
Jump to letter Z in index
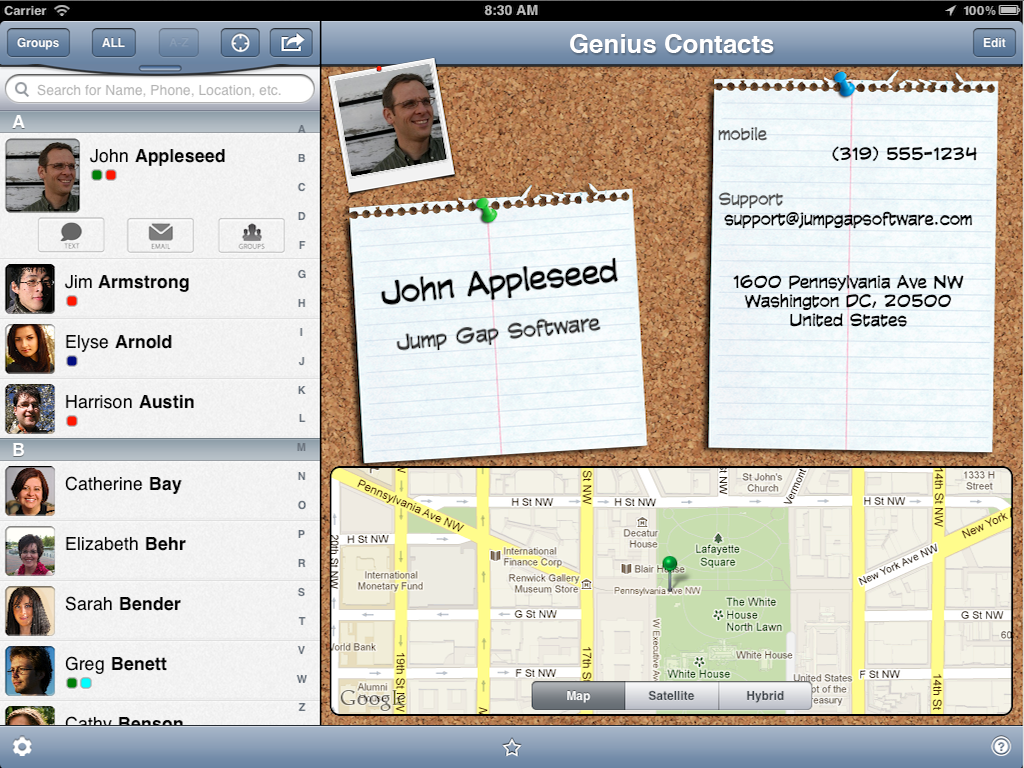coord(302,707)
